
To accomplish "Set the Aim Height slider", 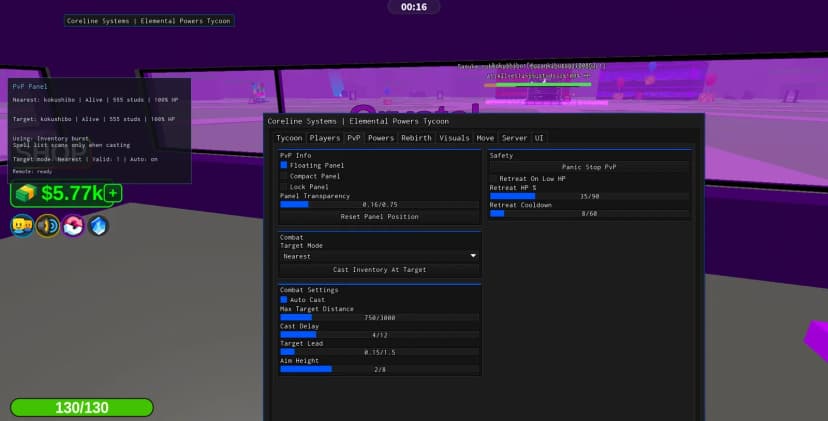I will pos(379,369).
